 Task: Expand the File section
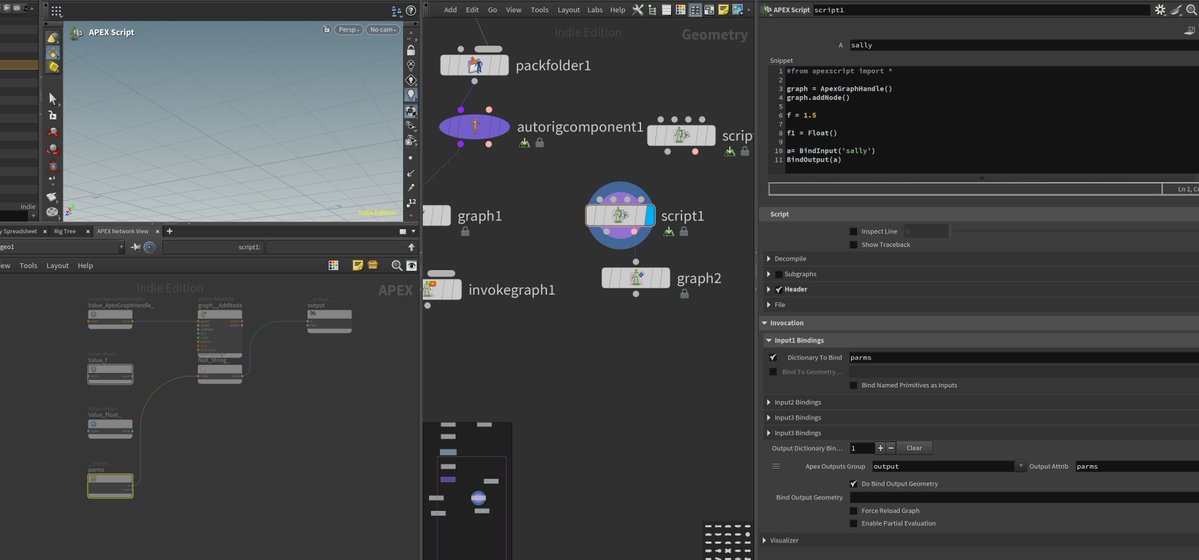click(x=768, y=304)
